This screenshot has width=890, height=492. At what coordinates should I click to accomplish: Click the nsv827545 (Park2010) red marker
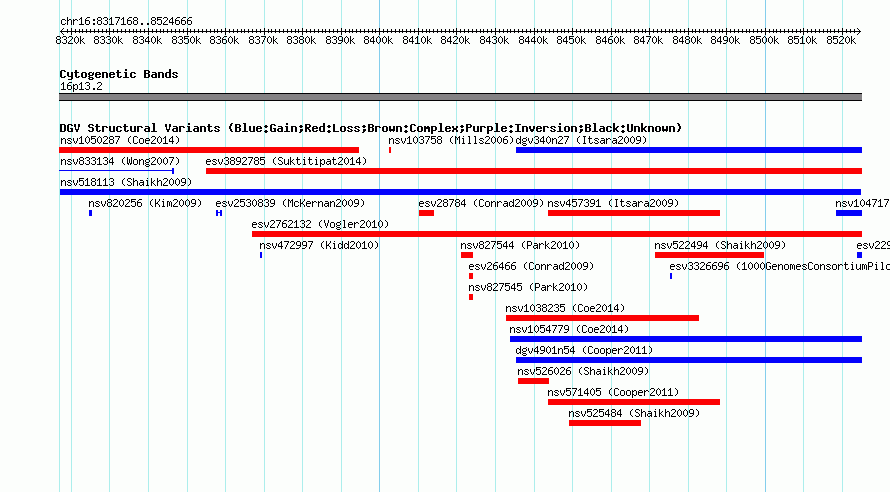tap(471, 297)
